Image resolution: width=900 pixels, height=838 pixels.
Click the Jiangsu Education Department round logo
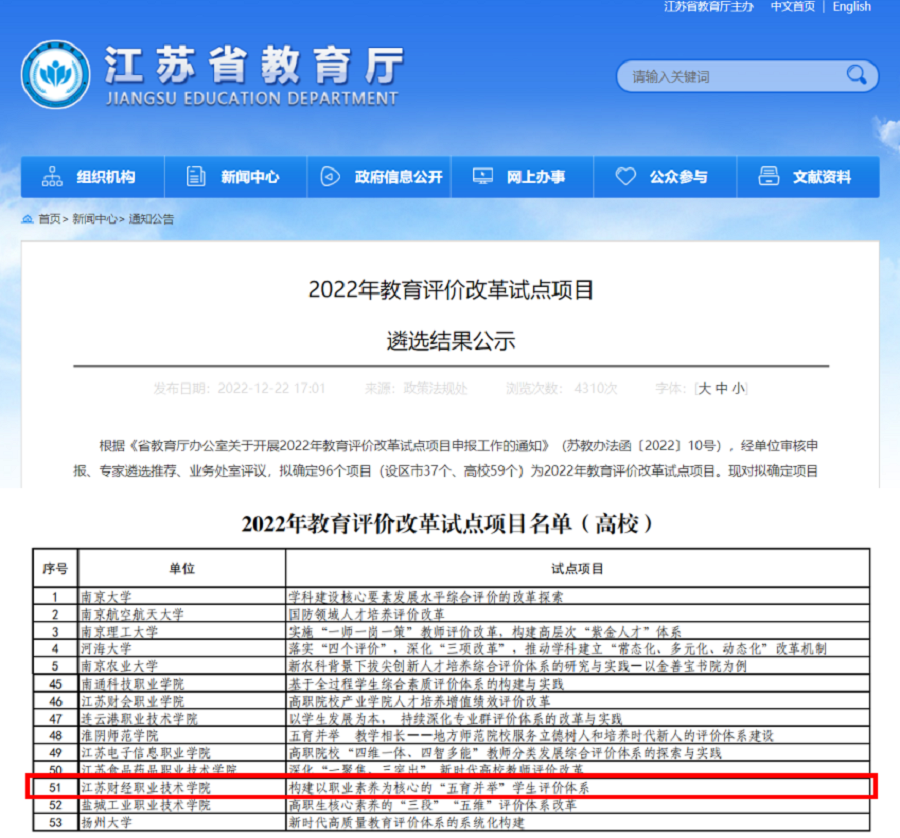tap(56, 75)
